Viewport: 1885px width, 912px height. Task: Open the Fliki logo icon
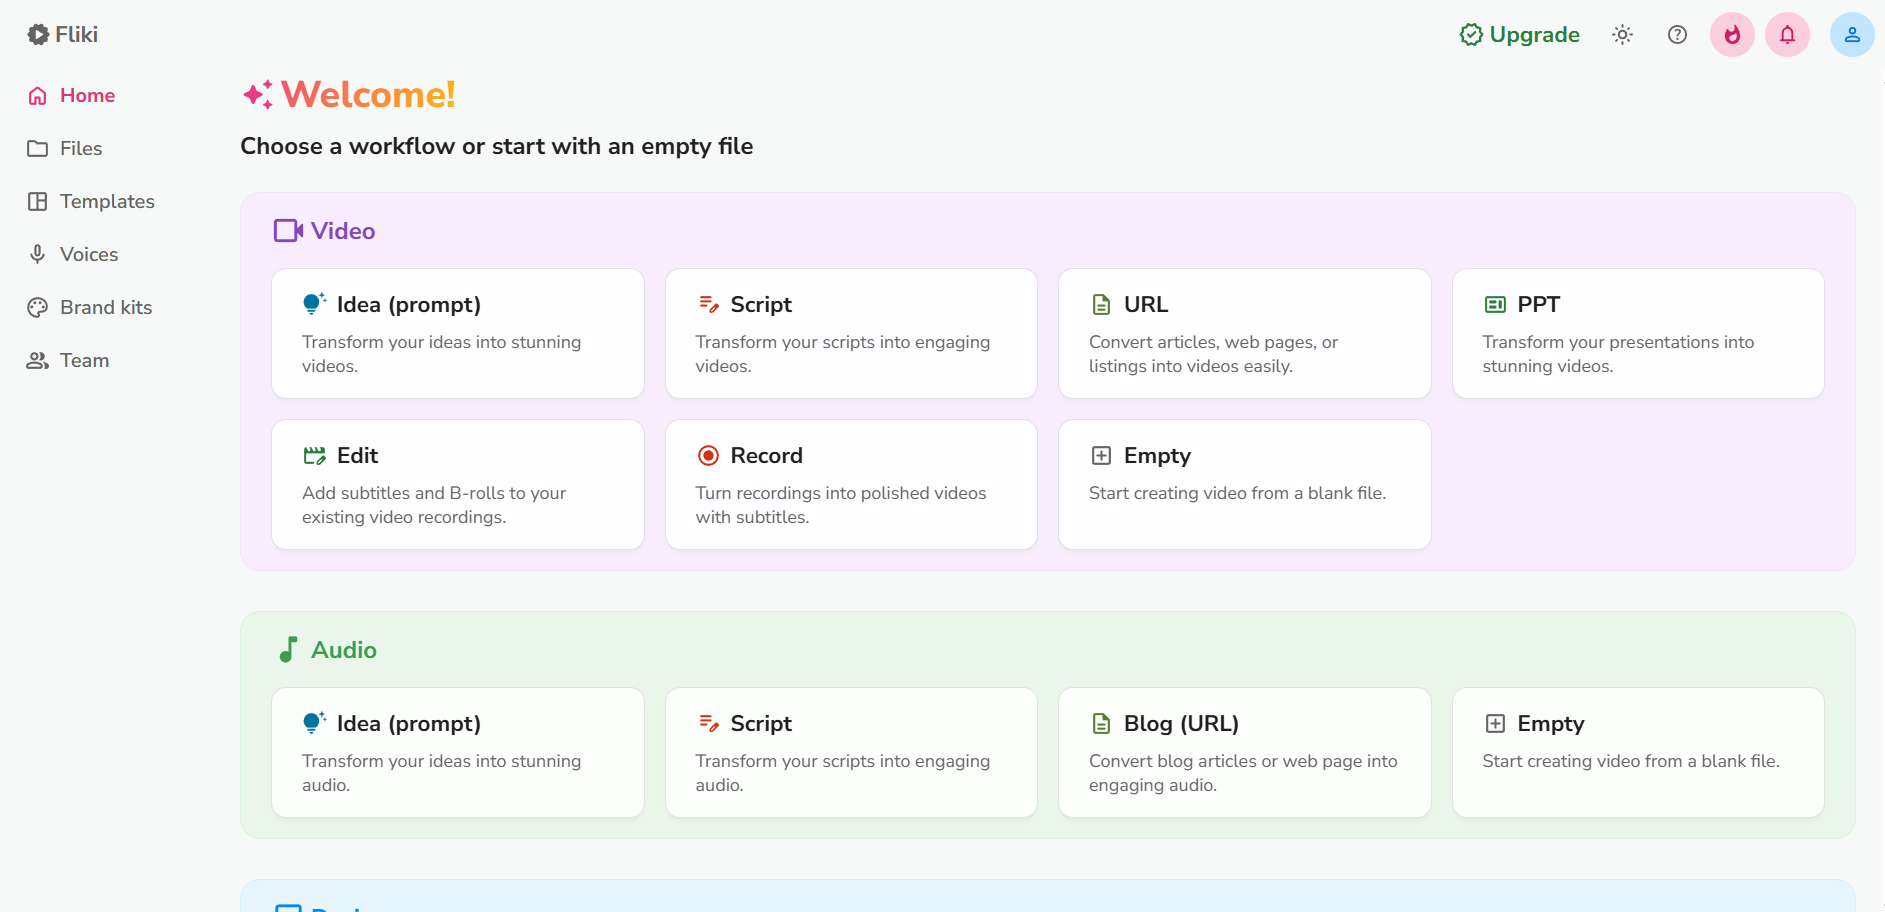click(x=37, y=33)
